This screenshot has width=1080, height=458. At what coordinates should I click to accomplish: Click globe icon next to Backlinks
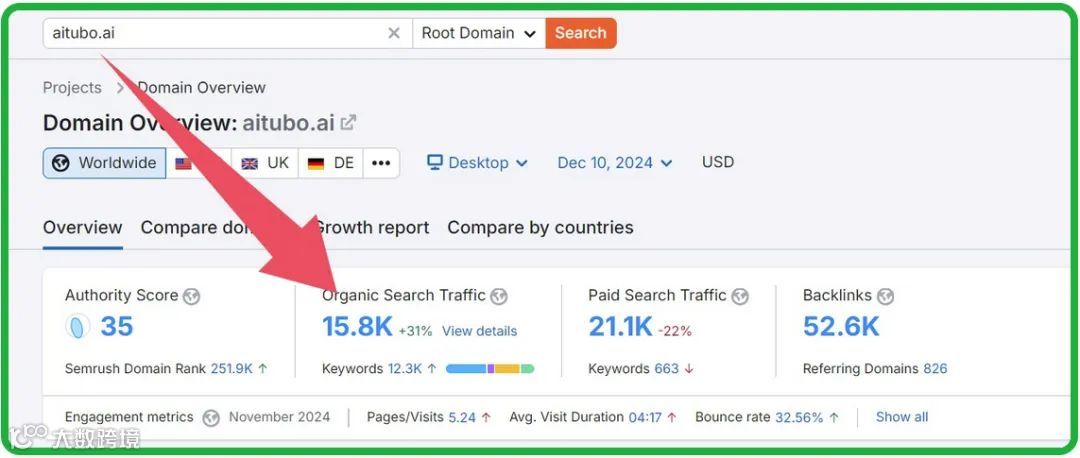tap(886, 296)
